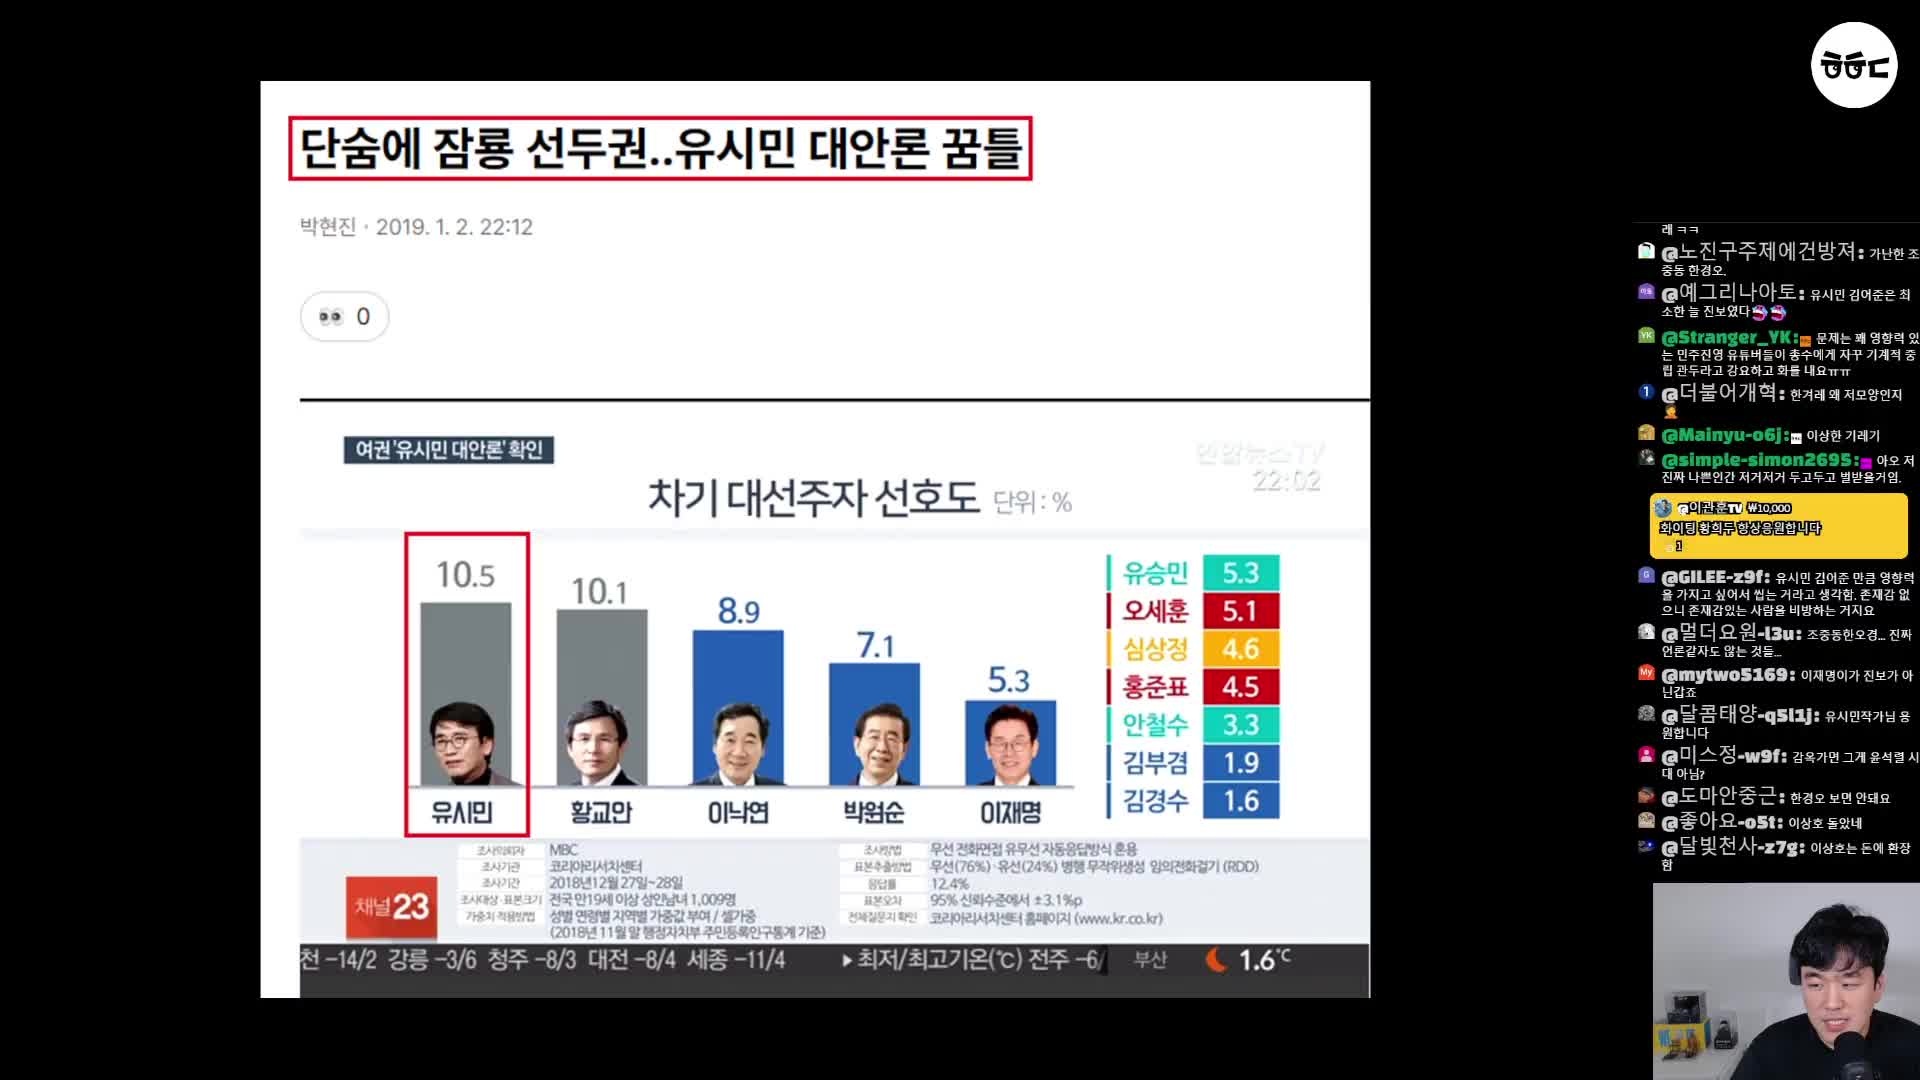Click the red 5.1 box next to 오세훈
The image size is (1920, 1080).
pos(1241,611)
